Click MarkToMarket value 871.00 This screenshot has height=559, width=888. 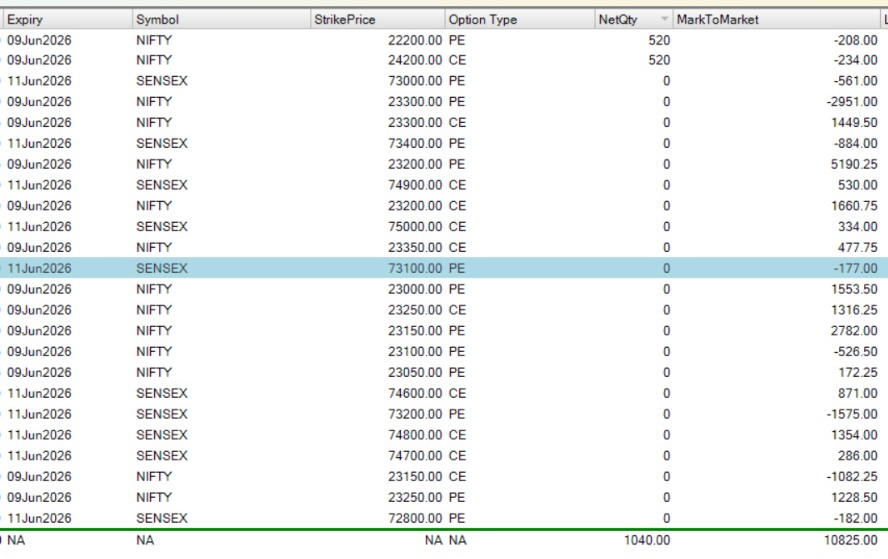pyautogui.click(x=857, y=394)
